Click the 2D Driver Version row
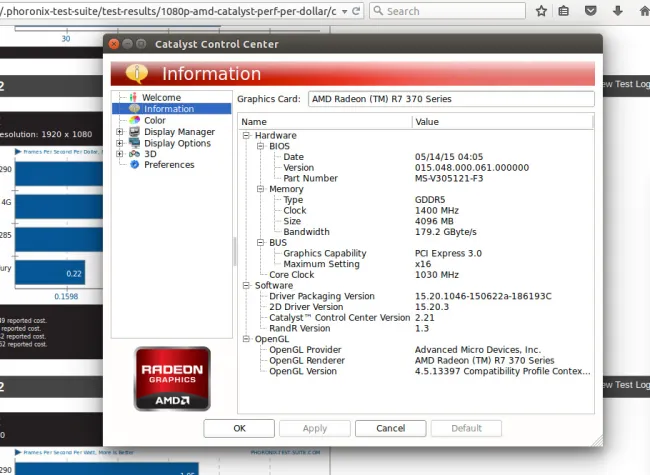 click(416, 307)
